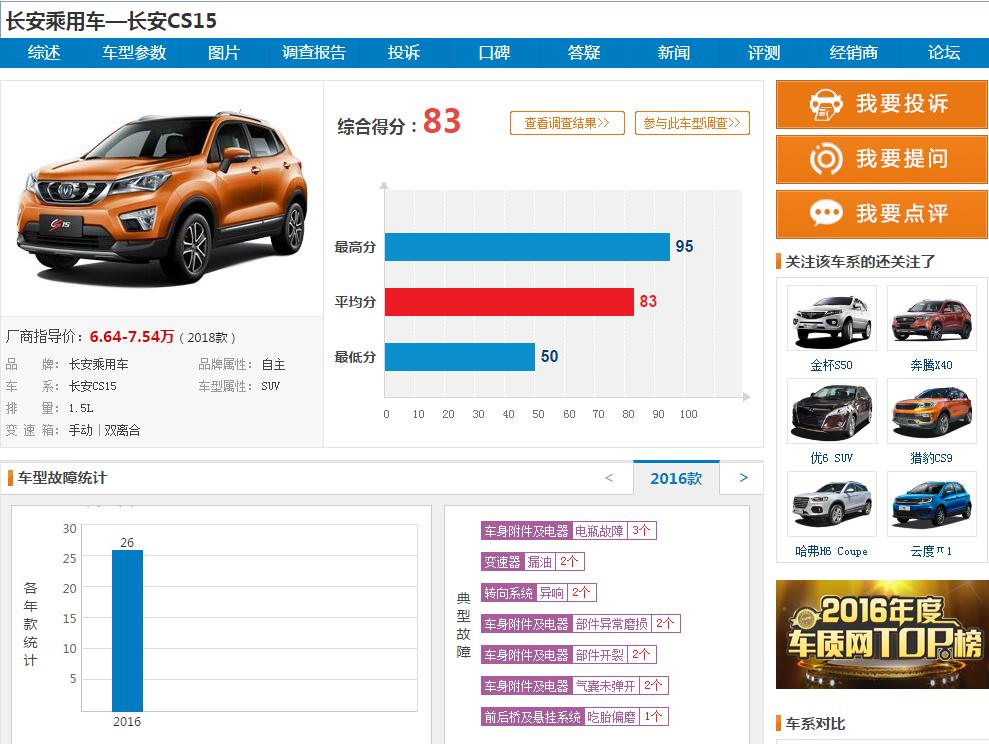Click the 电瓶故障 3个 fault tag
The width and height of the screenshot is (989, 744).
tap(568, 531)
